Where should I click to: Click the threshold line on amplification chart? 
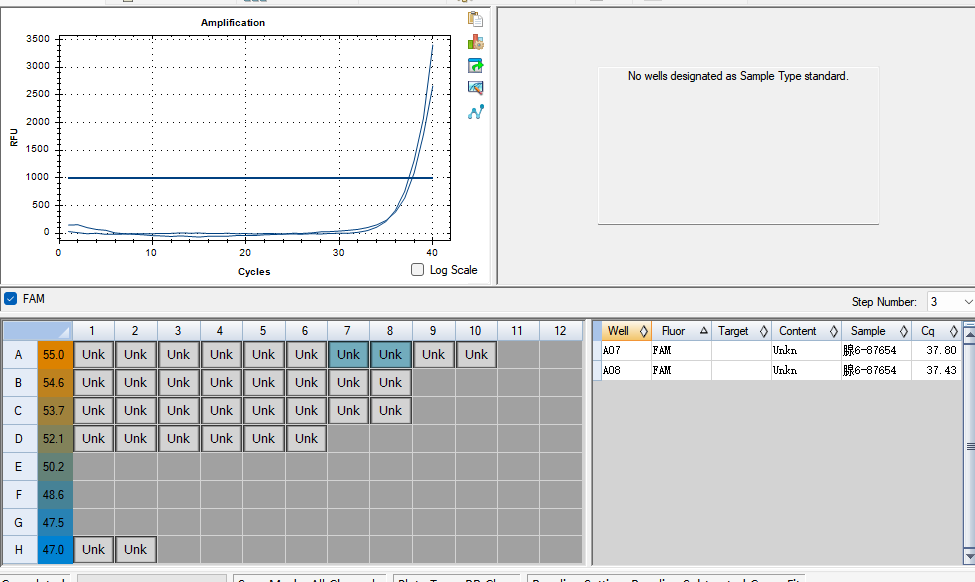249,178
